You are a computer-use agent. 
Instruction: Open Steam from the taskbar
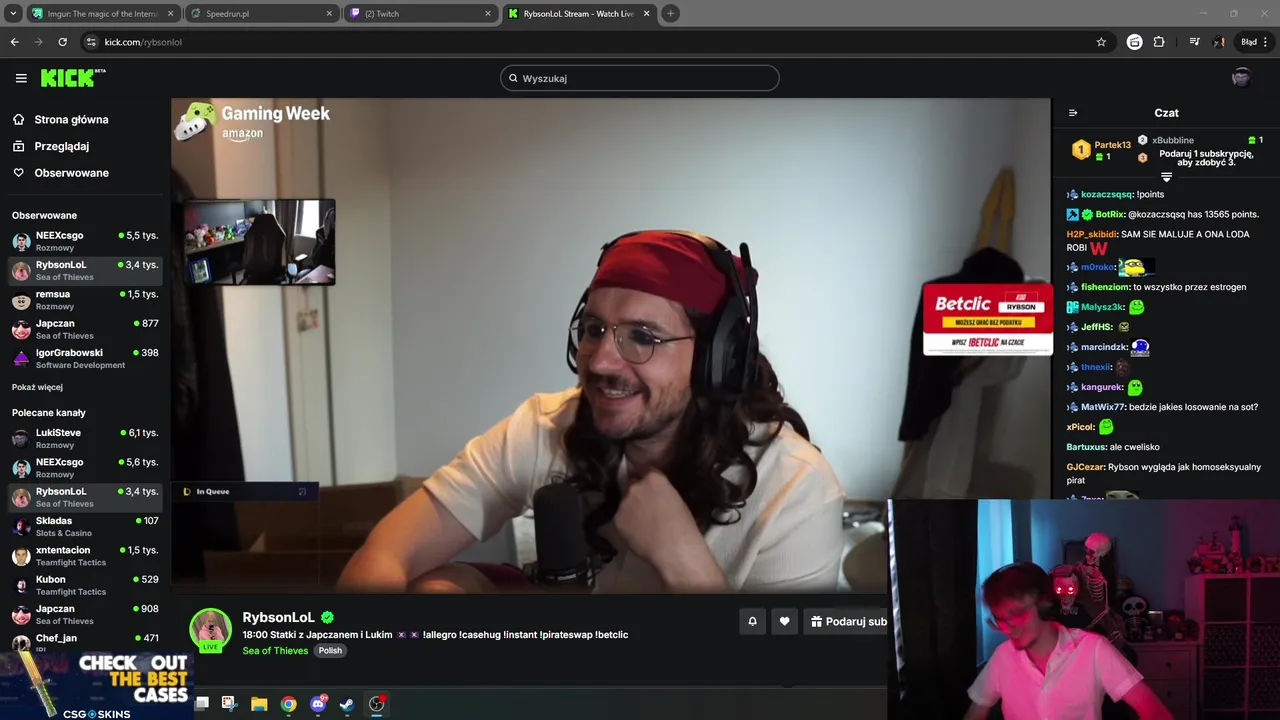pyautogui.click(x=347, y=704)
